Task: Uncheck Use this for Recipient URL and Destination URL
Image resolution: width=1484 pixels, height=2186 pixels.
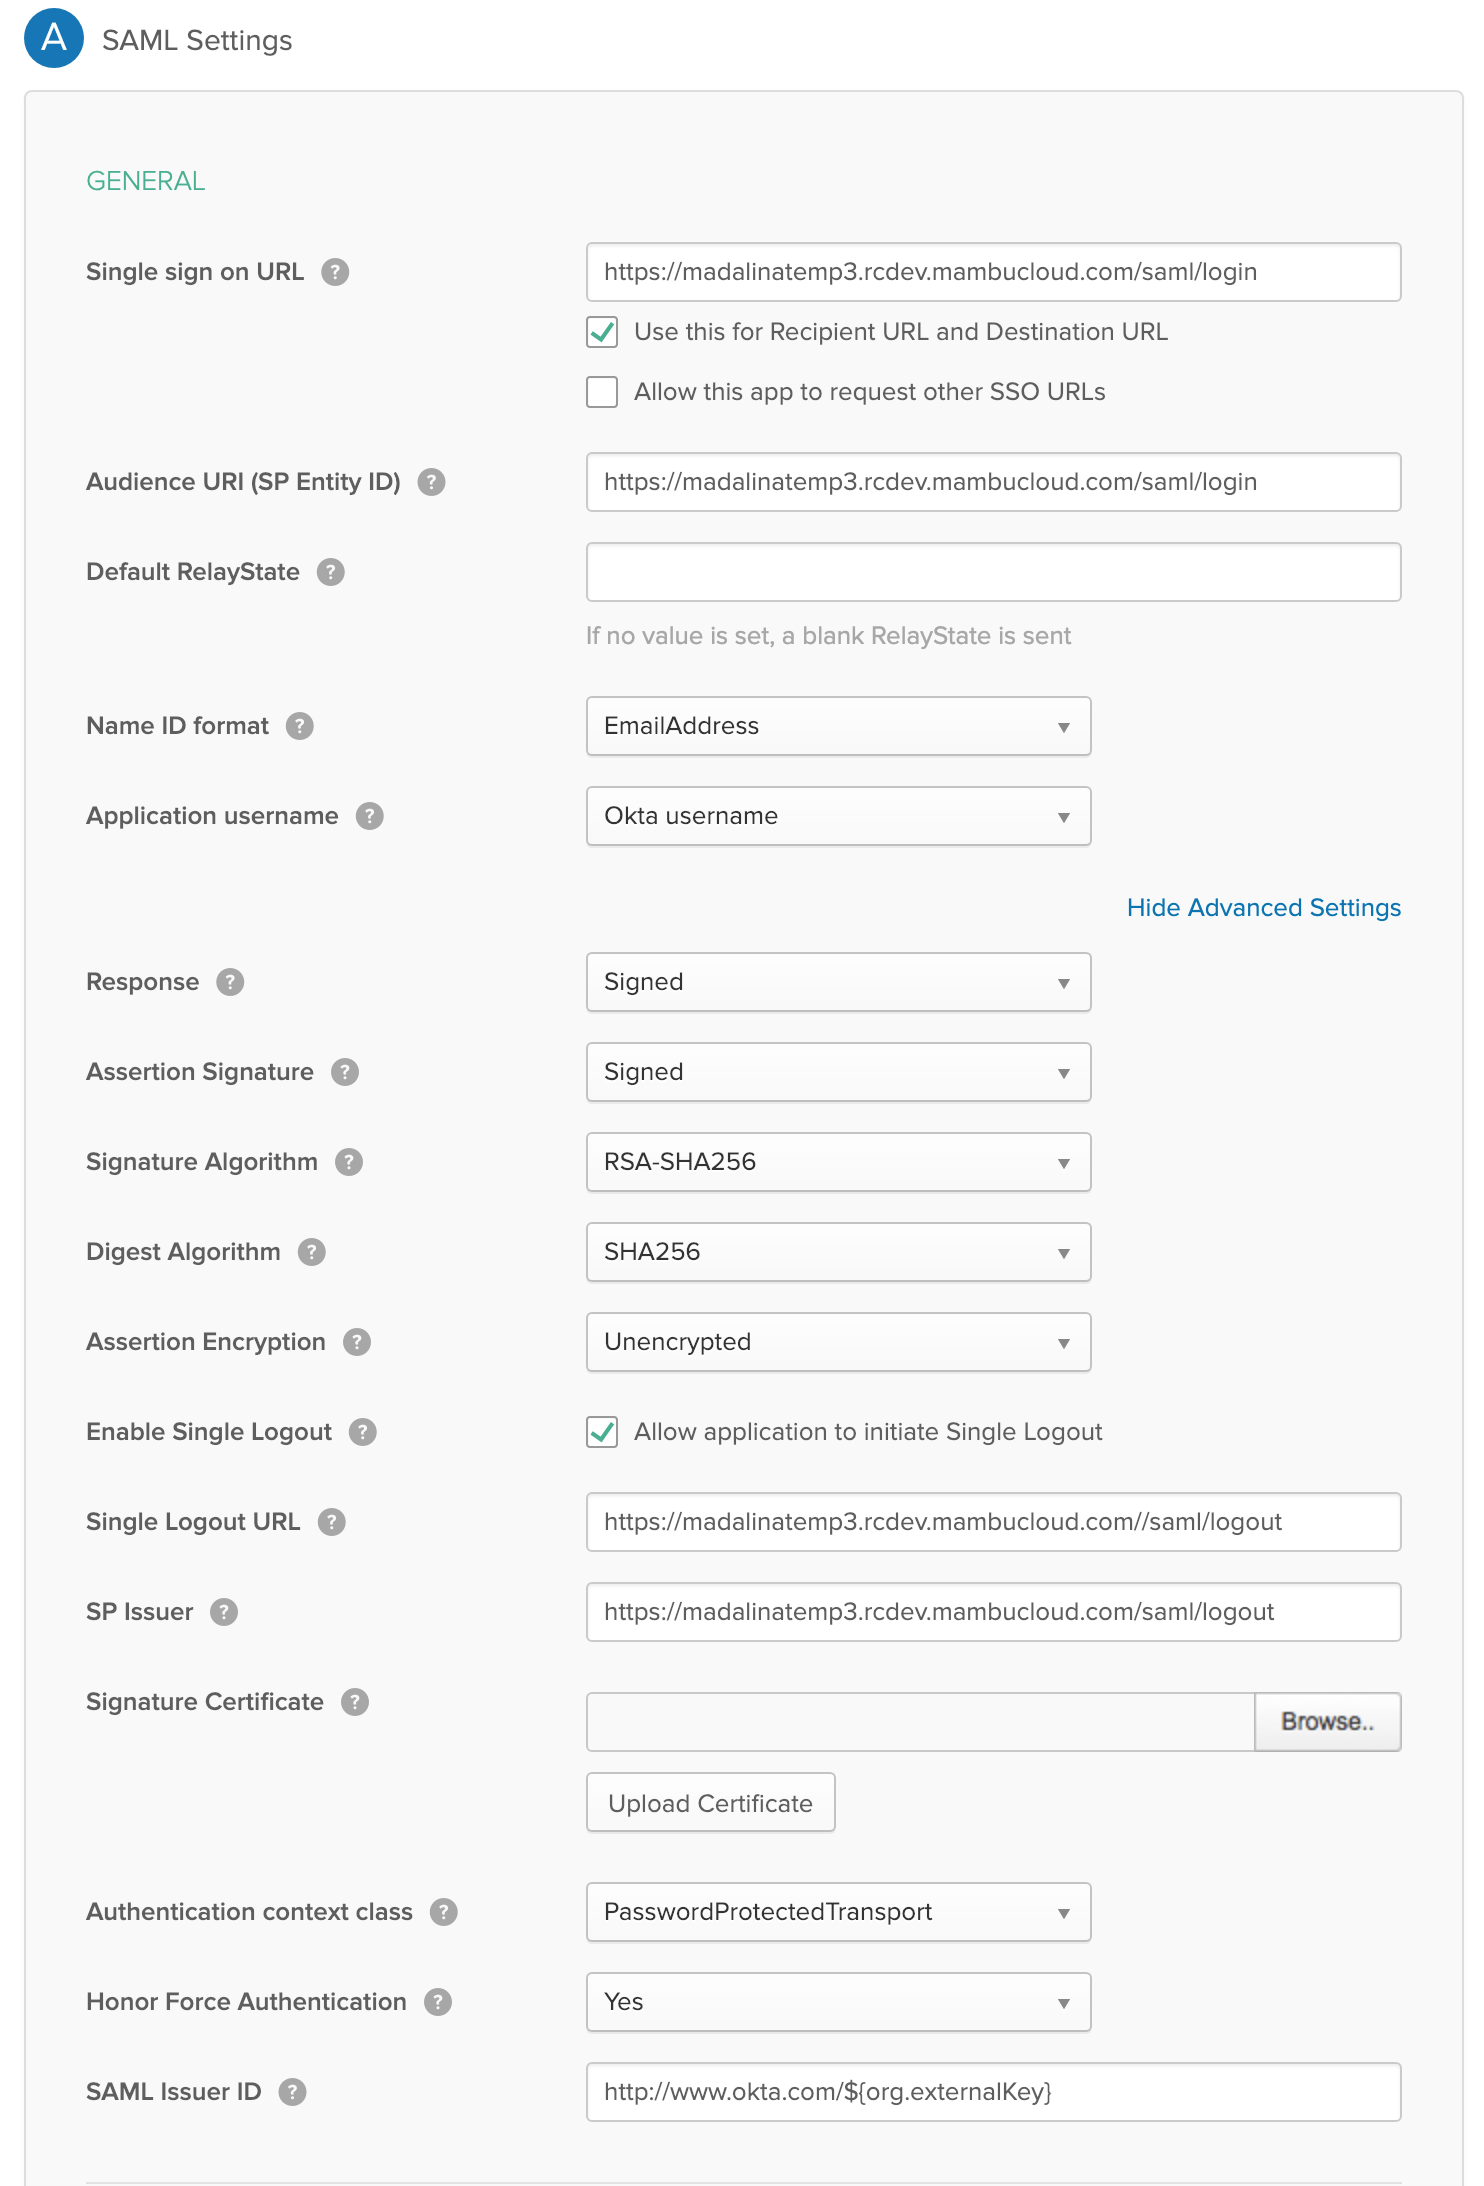Action: coord(601,332)
